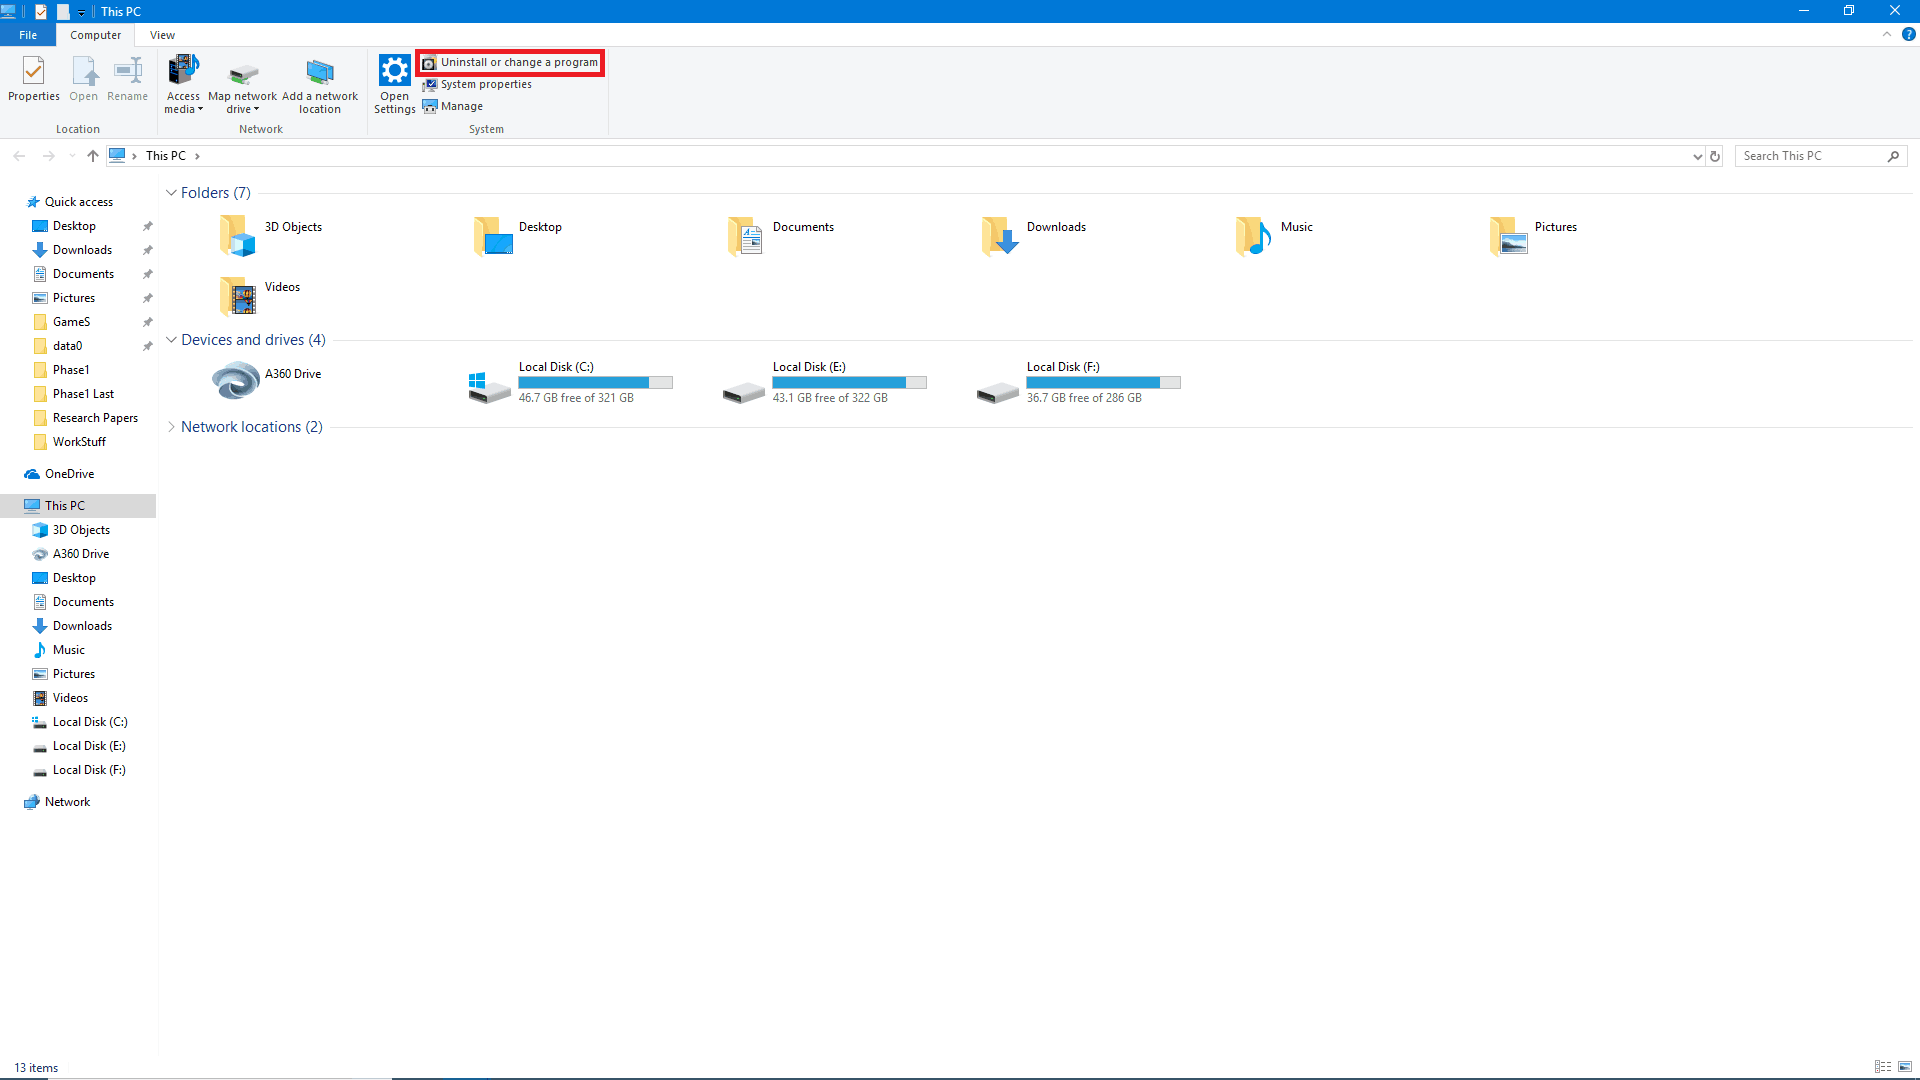Viewport: 1920px width, 1080px height.
Task: Switch to details view toggle
Action: 1883,1067
